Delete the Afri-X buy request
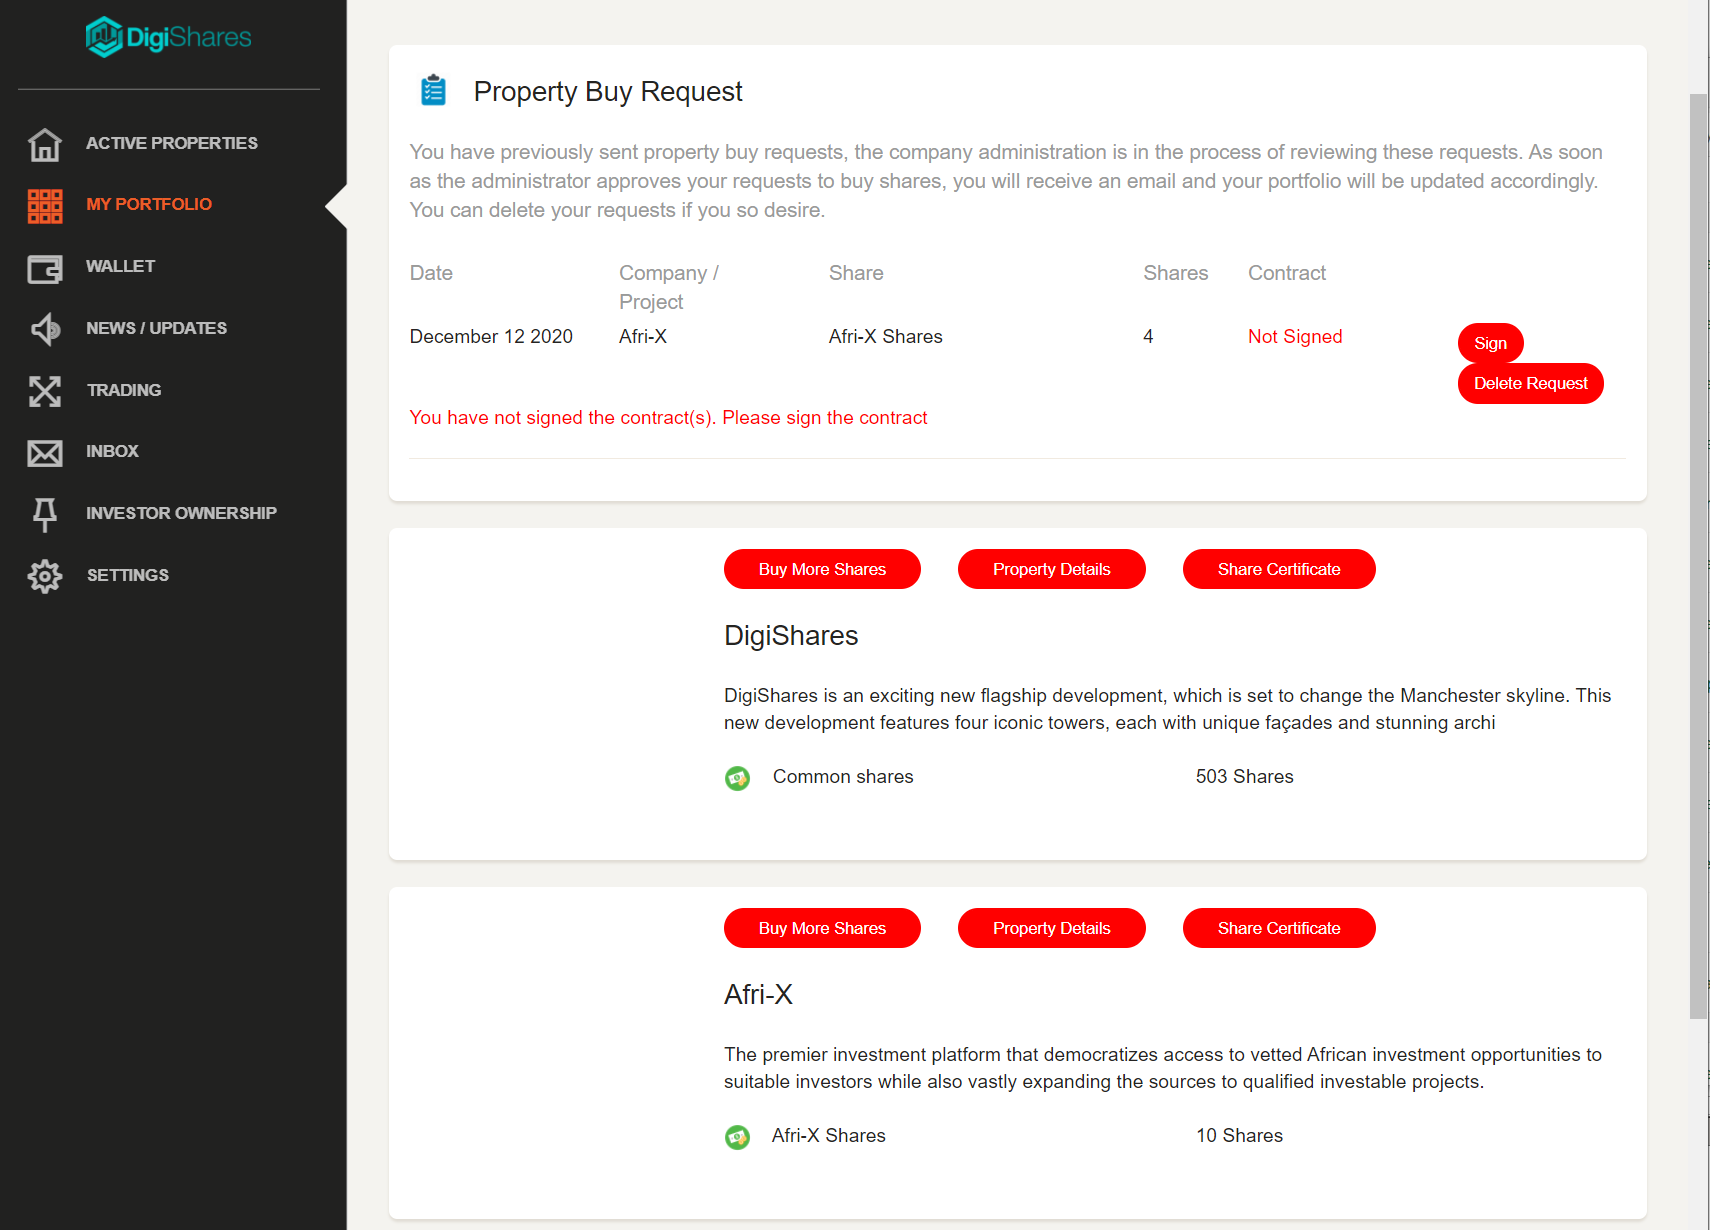The image size is (1710, 1230). click(x=1530, y=383)
